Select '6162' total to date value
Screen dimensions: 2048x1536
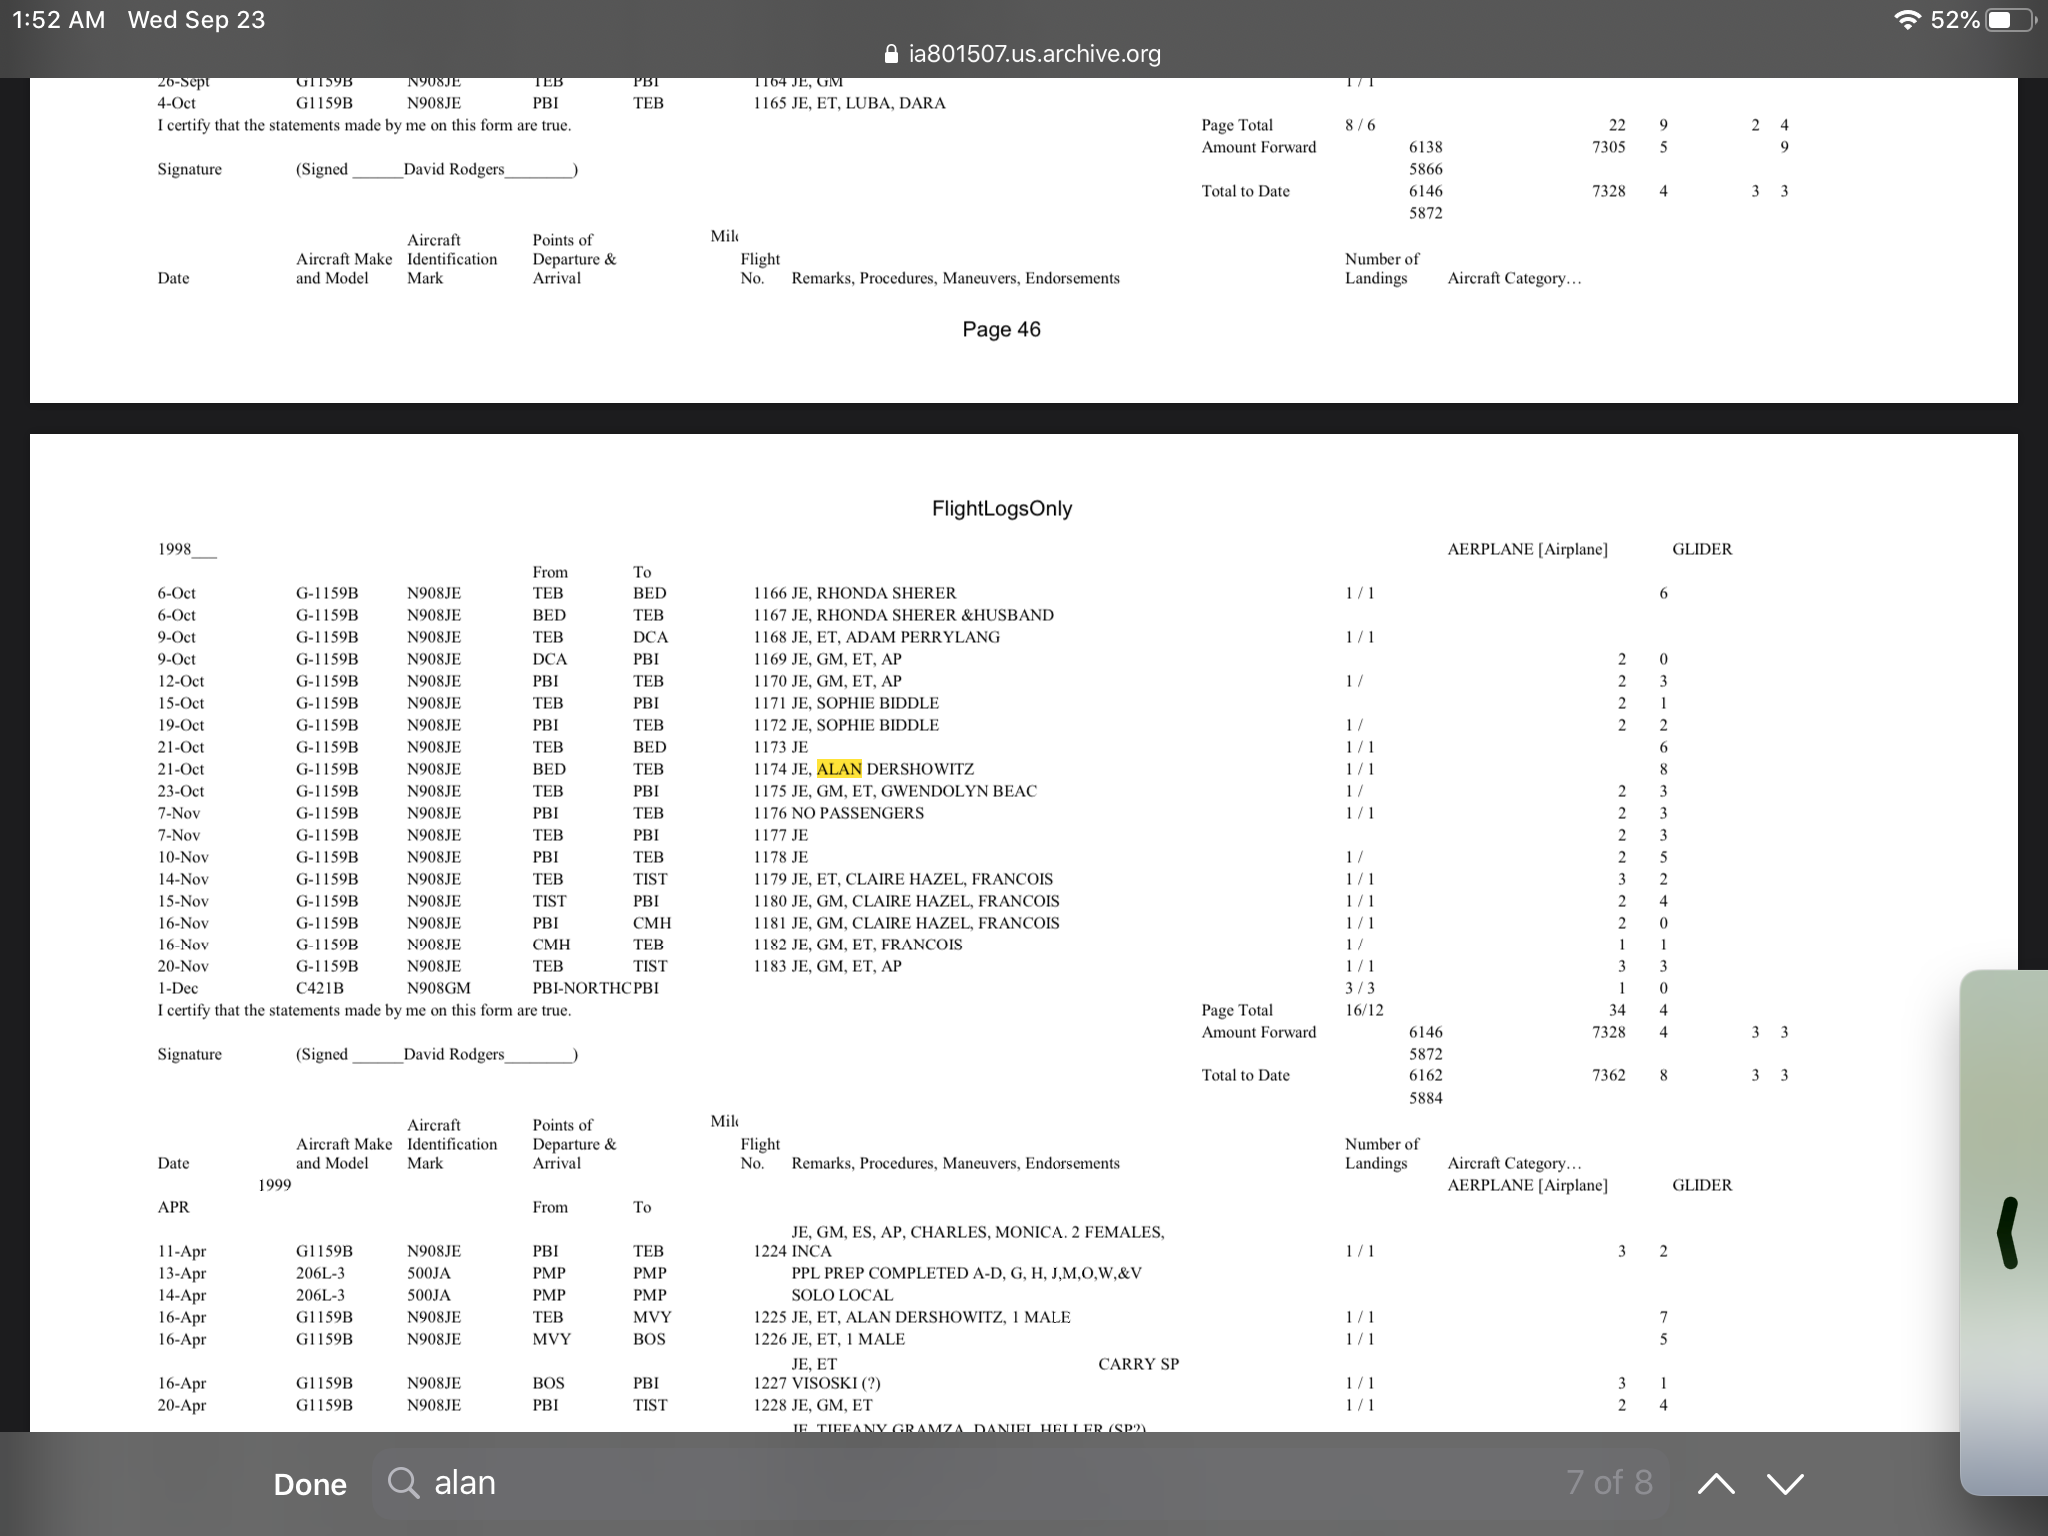(x=1425, y=1075)
